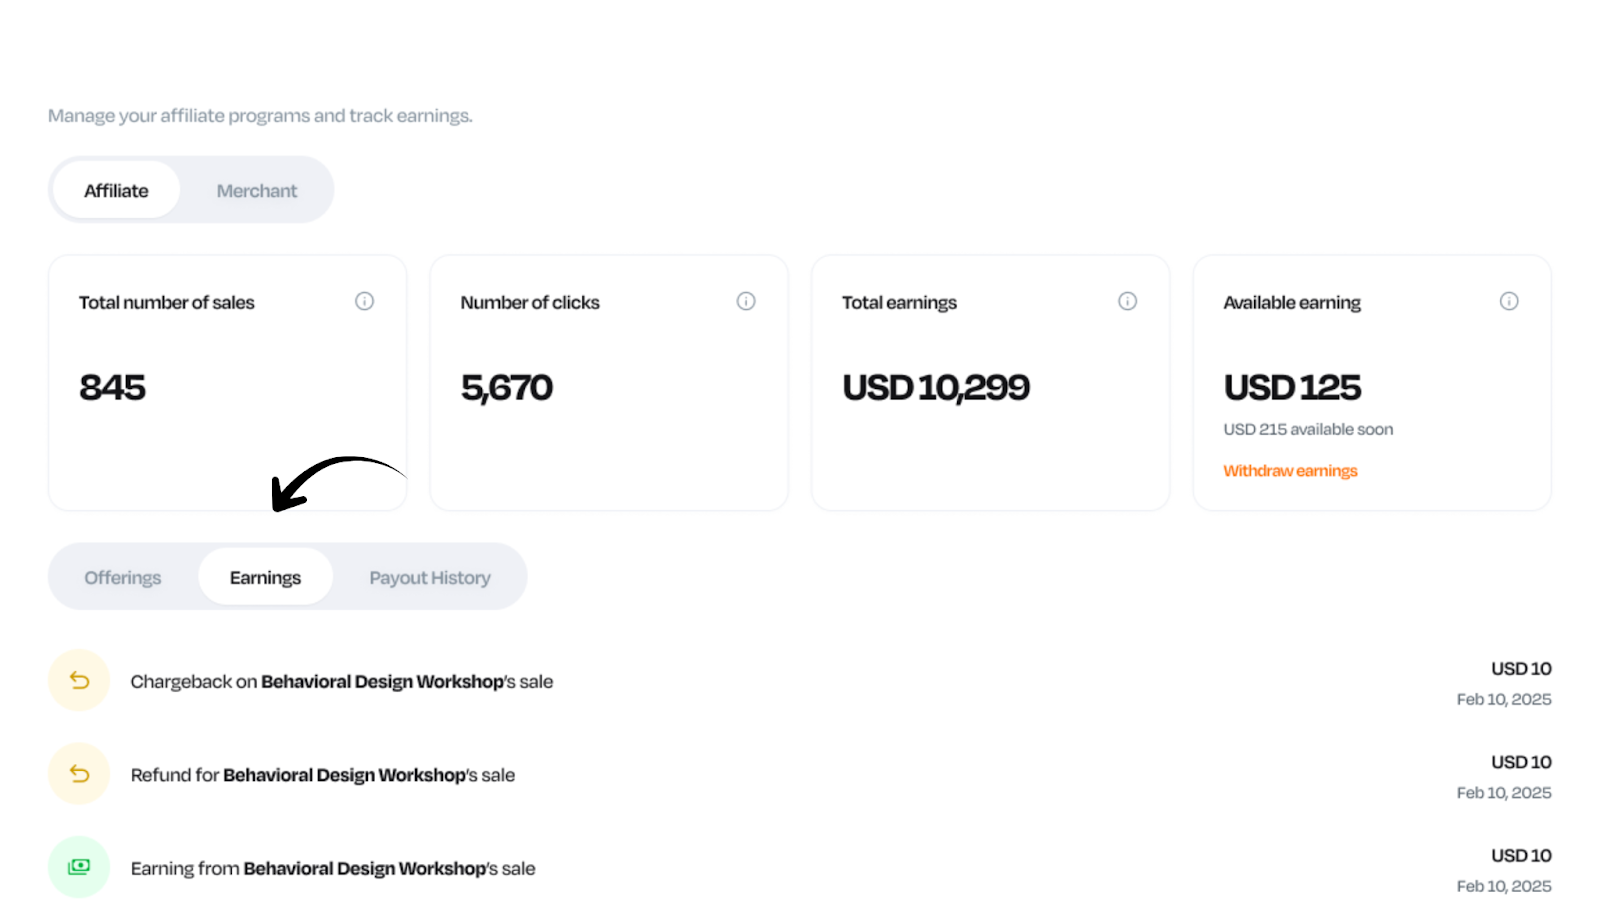Click info icon on Available earning card
Screen dimensions: 1600x903
click(x=1509, y=301)
